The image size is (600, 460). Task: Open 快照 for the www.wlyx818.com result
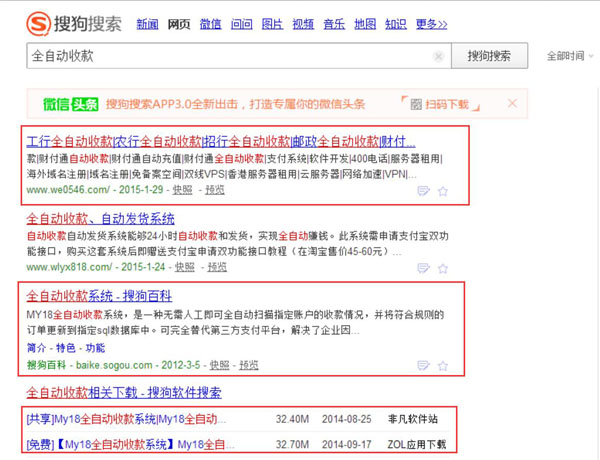point(185,267)
